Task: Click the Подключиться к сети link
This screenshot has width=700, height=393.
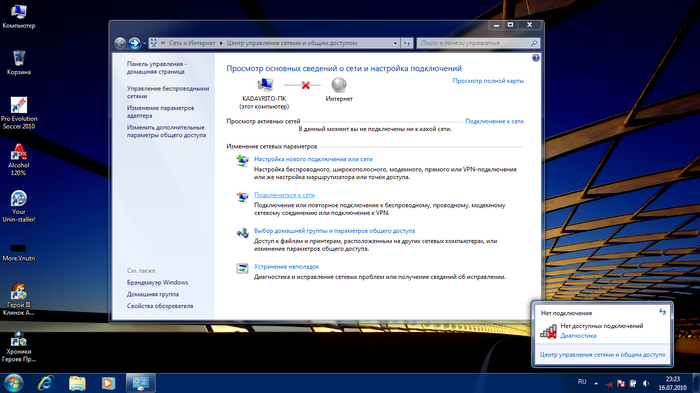Action: (x=284, y=195)
